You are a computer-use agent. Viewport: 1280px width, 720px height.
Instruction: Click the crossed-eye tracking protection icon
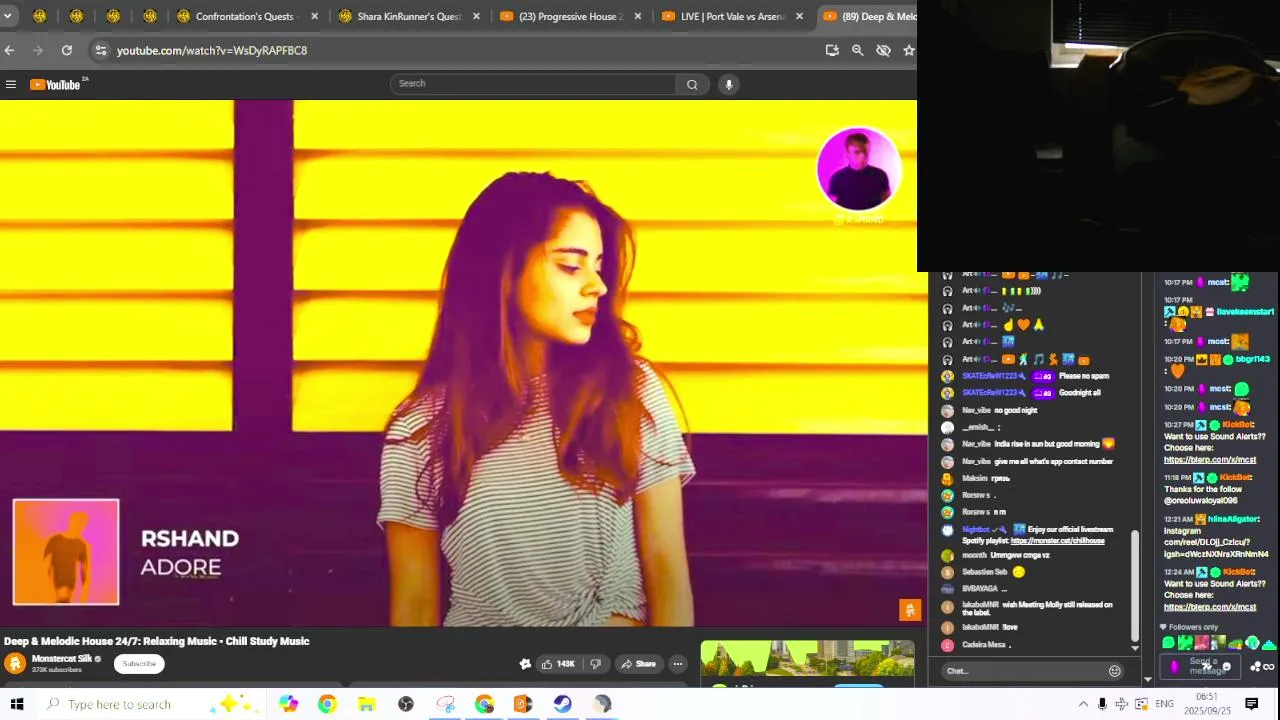[x=883, y=50]
